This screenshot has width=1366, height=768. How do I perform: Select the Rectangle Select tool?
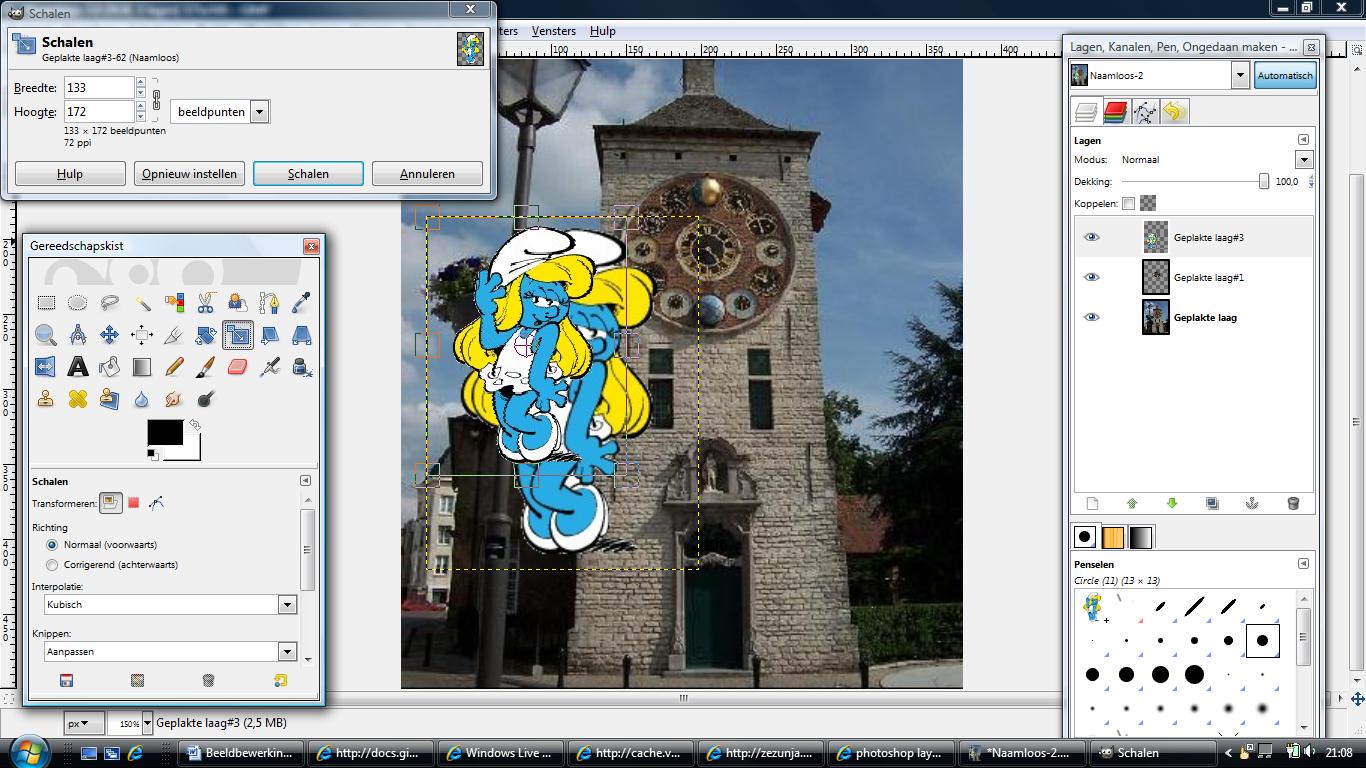point(46,302)
